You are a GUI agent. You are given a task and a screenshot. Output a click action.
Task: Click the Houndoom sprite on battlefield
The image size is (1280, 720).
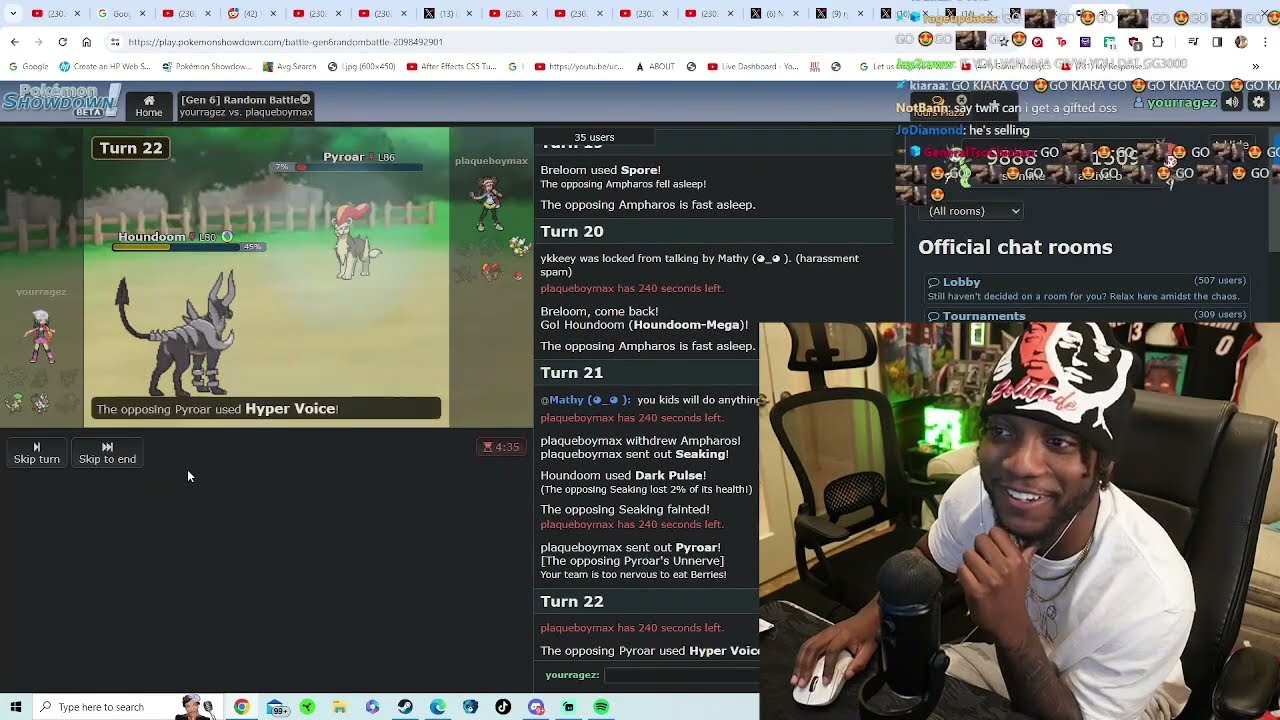[177, 332]
